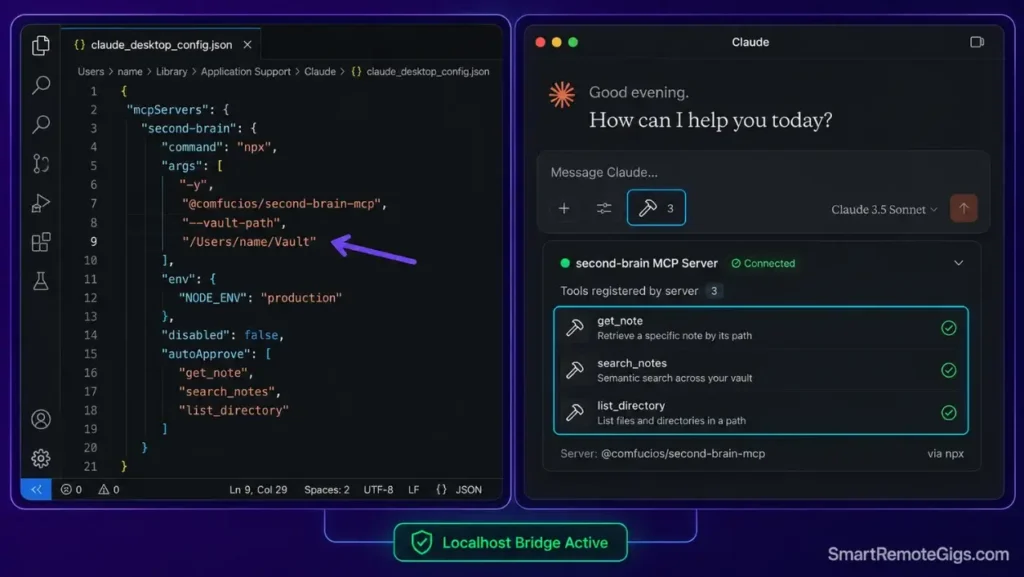Click the Application Support breadcrumb segment
Image resolution: width=1024 pixels, height=577 pixels.
click(246, 72)
